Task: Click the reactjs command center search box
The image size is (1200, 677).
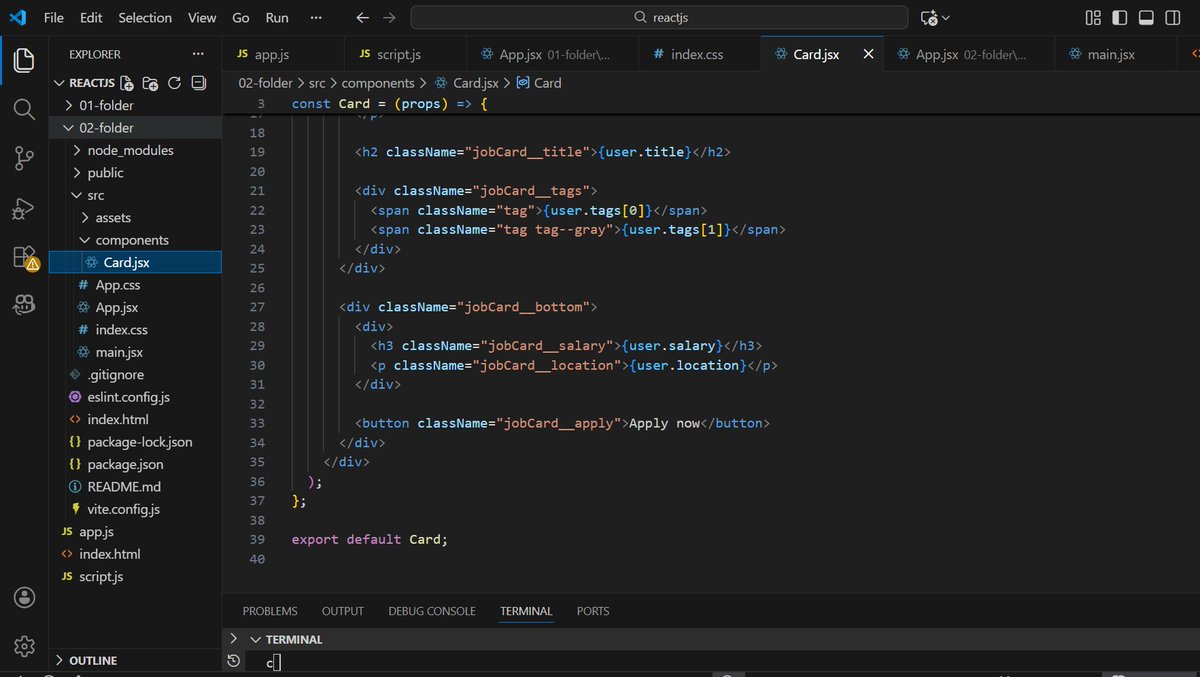Action: [660, 18]
